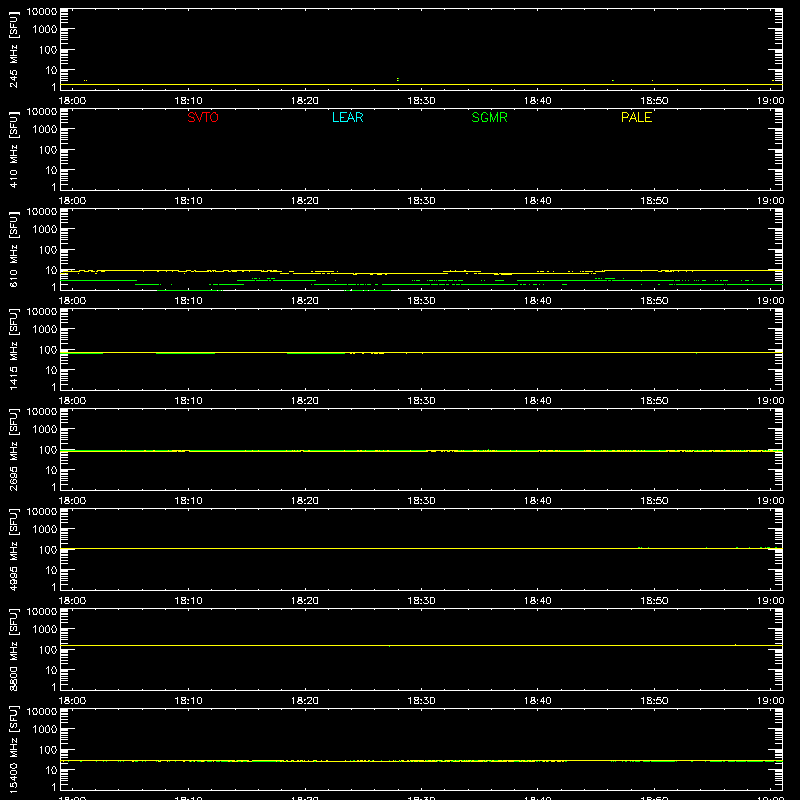
Task: Click the 18:40 tick under the 4995 MHz plot
Action: click(538, 601)
